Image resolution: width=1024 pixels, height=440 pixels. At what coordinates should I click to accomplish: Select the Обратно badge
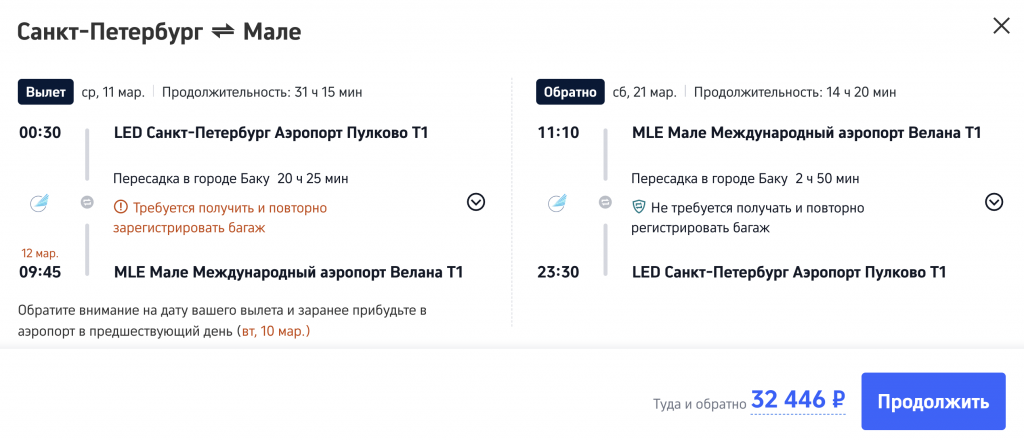(567, 92)
